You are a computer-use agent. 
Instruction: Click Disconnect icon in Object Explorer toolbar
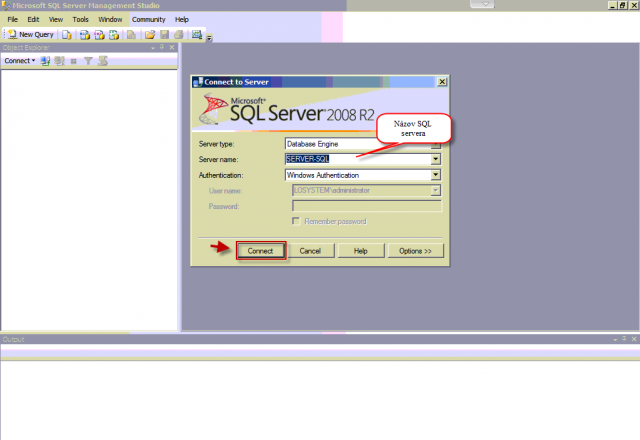(60, 61)
